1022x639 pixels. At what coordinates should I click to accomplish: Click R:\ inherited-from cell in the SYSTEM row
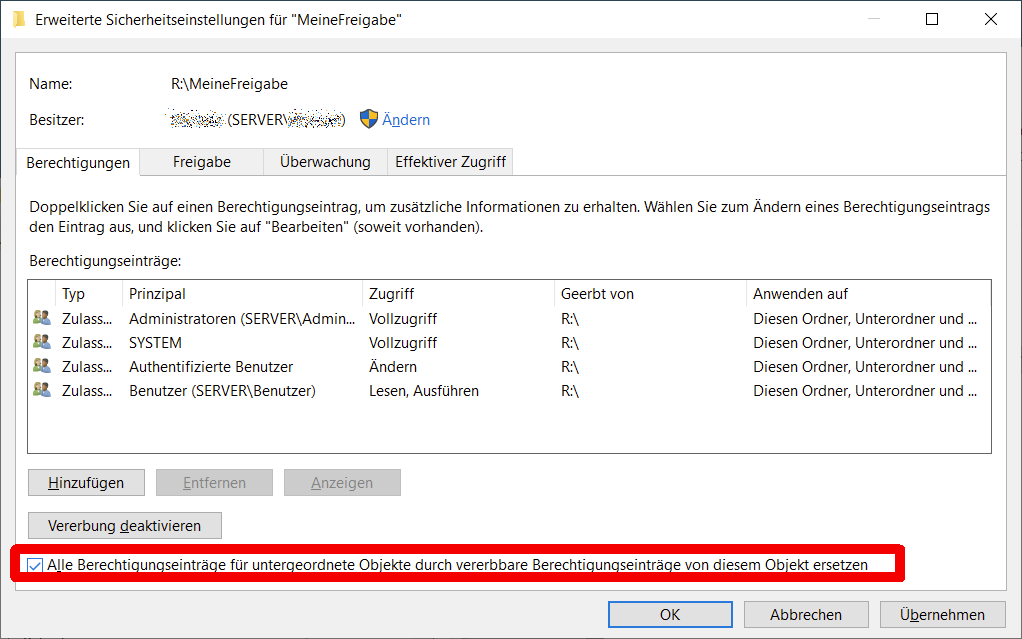(570, 343)
